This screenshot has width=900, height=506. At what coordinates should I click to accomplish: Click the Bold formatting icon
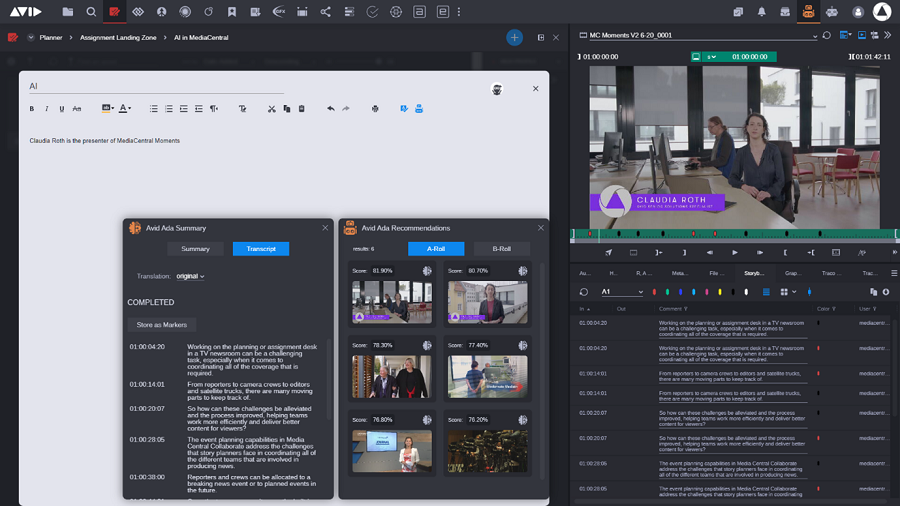[x=32, y=108]
